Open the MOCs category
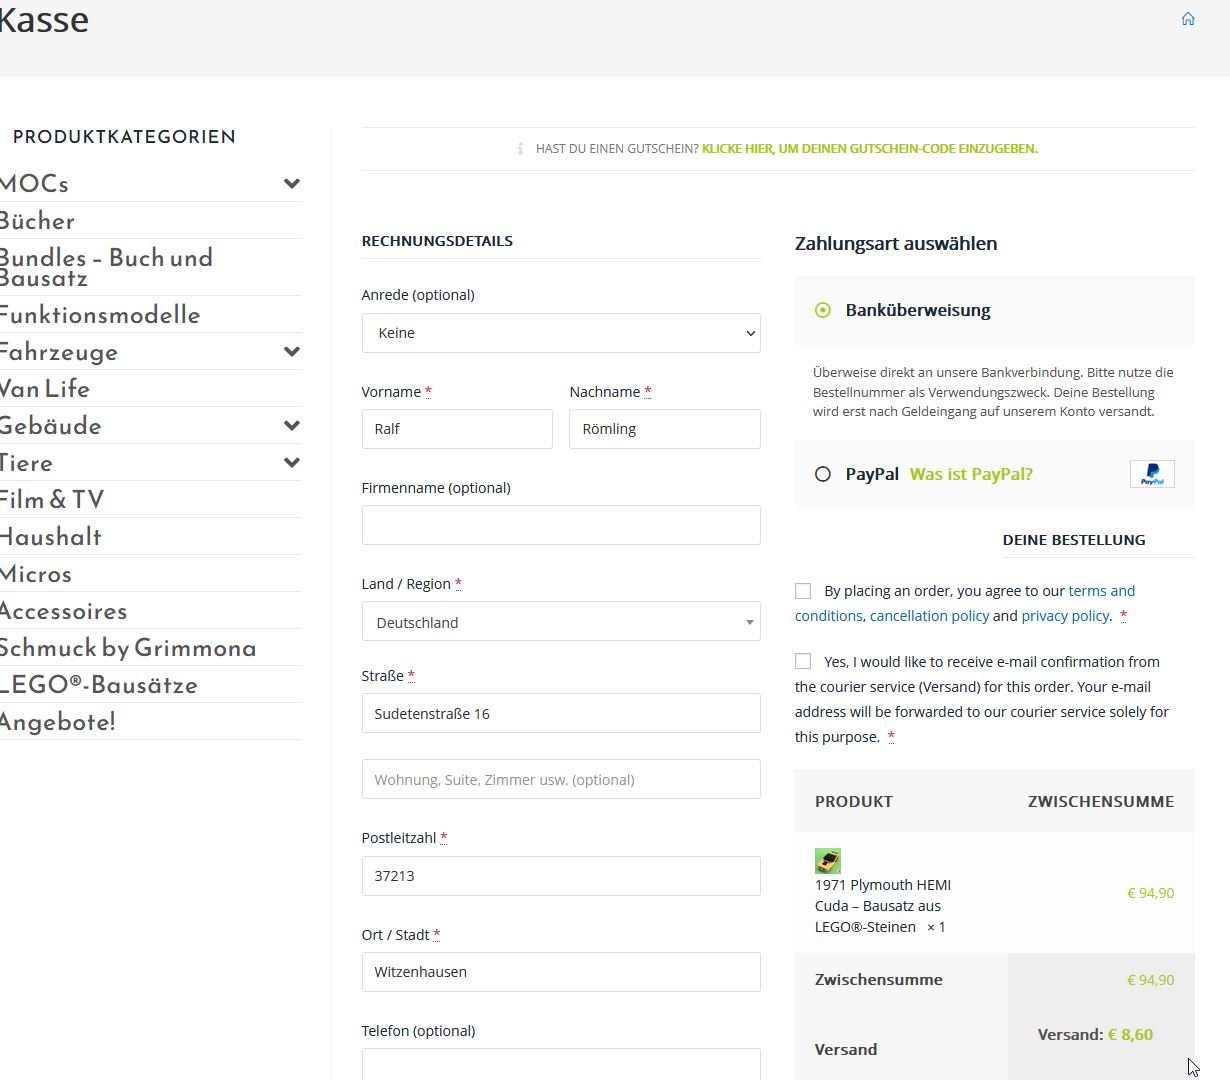The image size is (1230, 1080). point(34,184)
